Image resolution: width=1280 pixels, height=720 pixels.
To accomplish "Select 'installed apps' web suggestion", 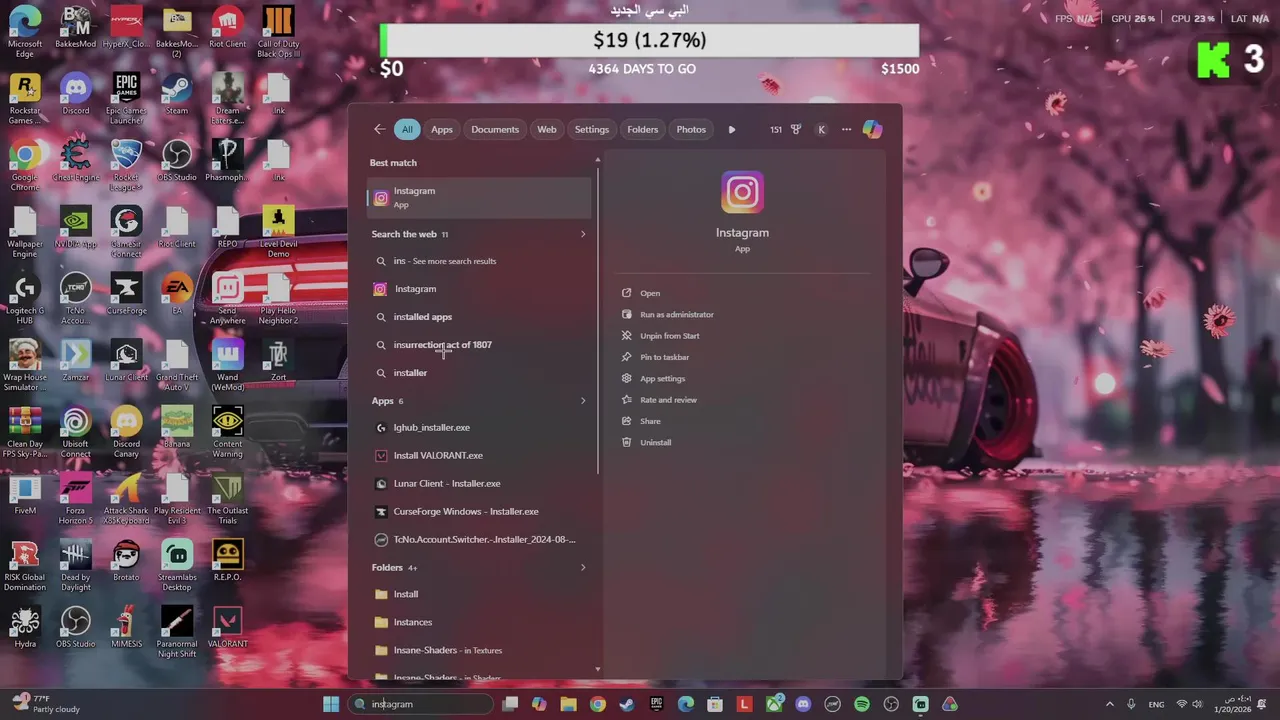I will 479,317.
